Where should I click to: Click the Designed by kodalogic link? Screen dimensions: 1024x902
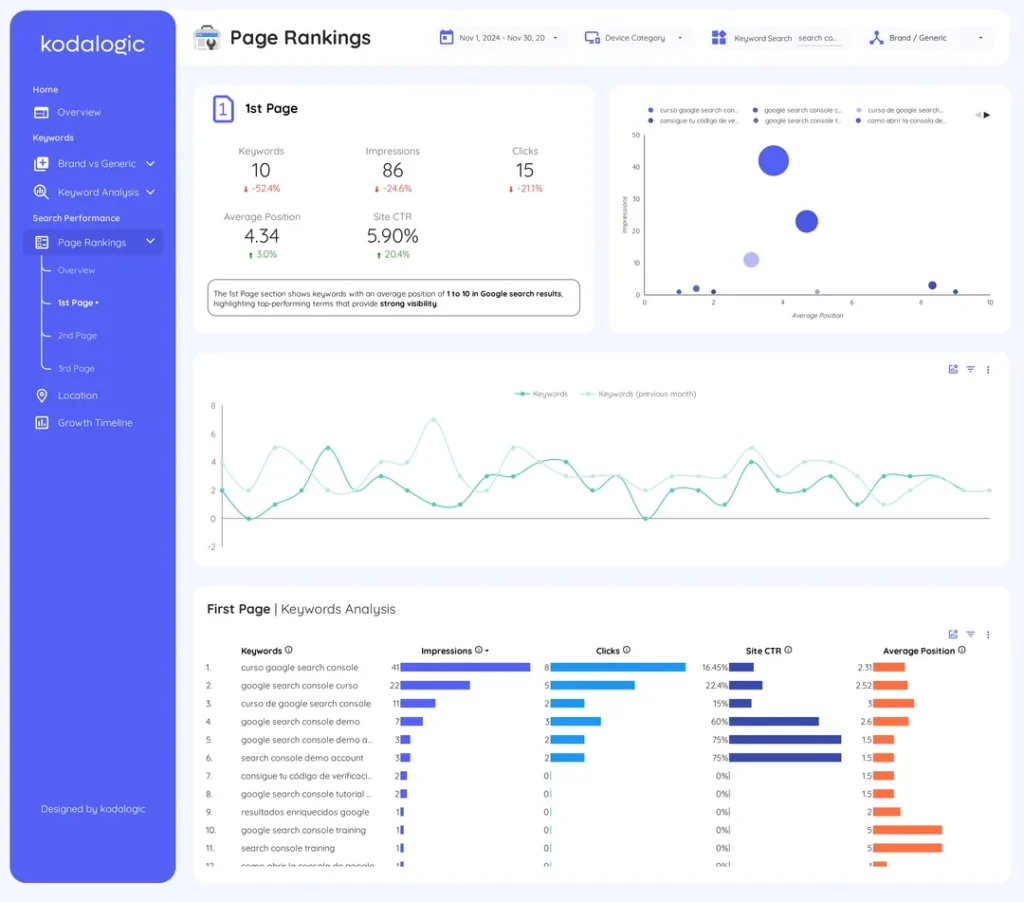[92, 809]
